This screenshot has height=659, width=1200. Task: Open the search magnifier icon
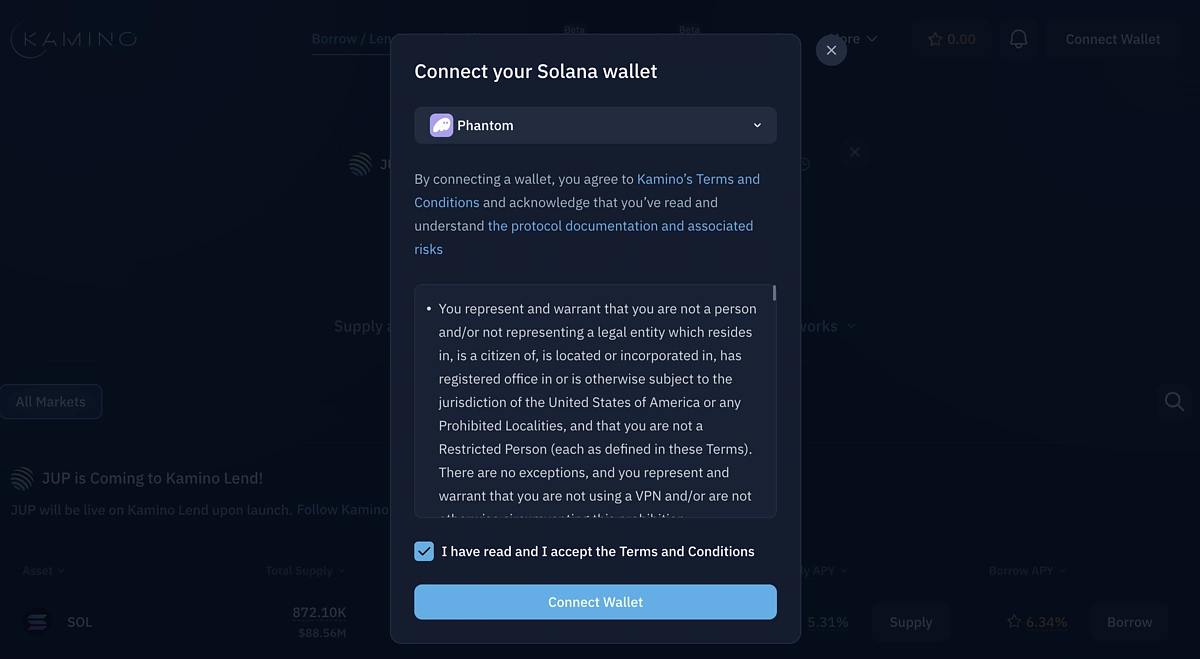click(1174, 401)
